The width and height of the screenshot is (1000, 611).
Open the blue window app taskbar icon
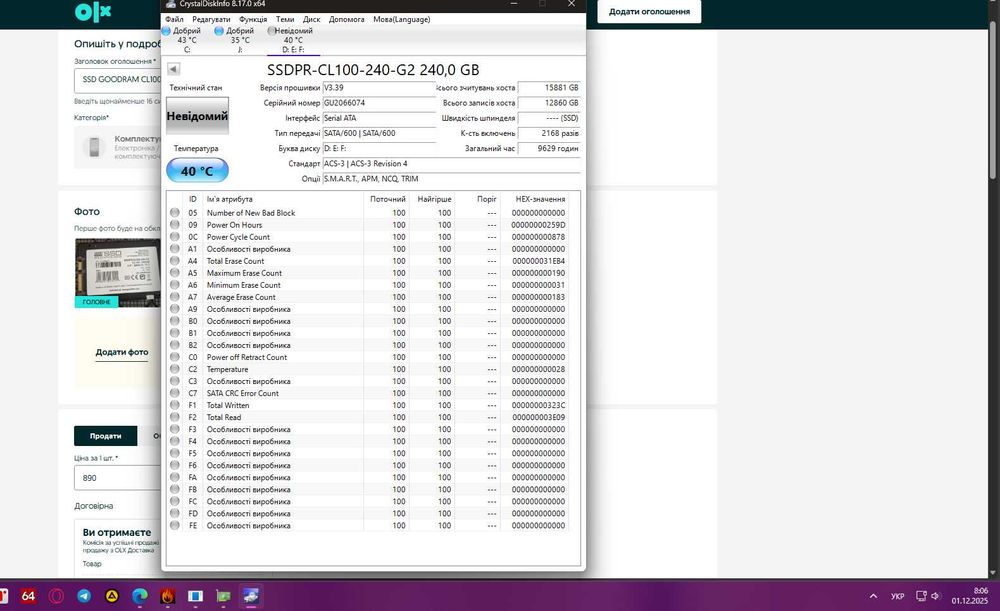click(195, 596)
